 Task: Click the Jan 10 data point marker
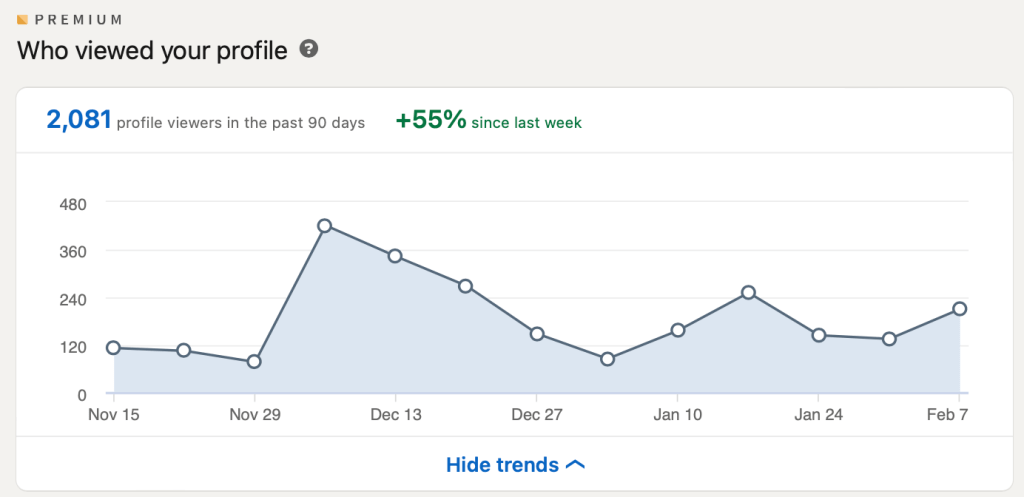(x=678, y=330)
